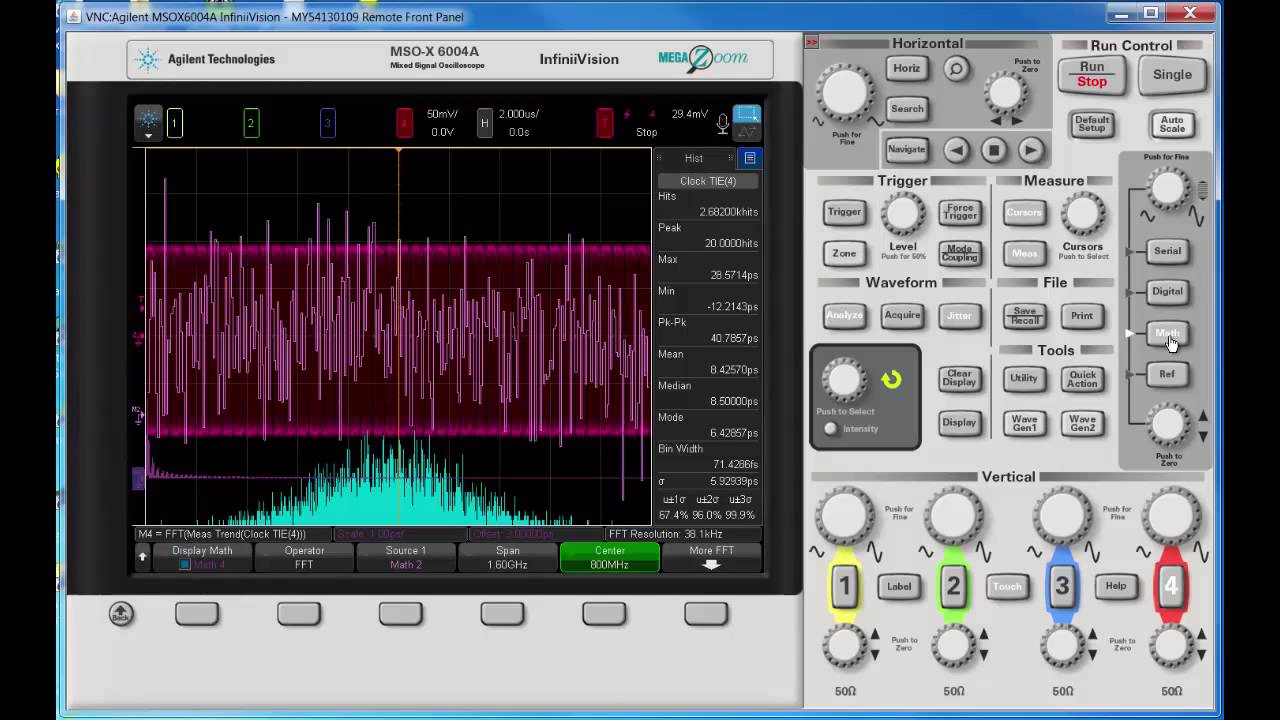Turn on channel 2 green button
Screen dimensions: 1280x720
pos(953,586)
